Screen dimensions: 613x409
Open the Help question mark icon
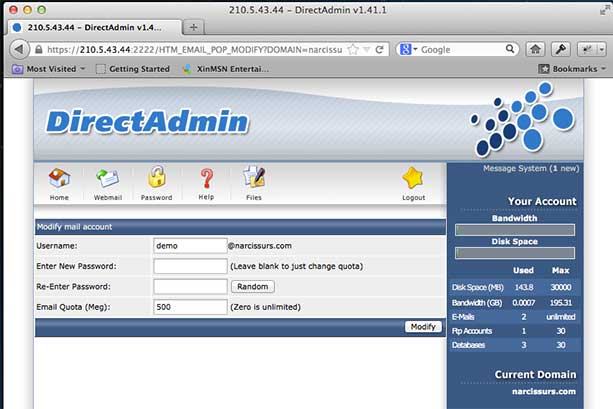point(206,178)
